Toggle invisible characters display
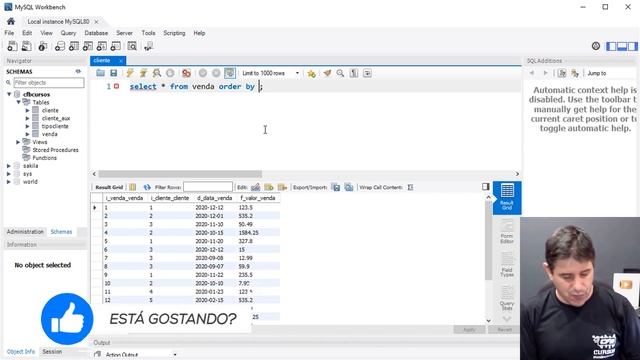This screenshot has height=360, width=640. pyautogui.click(x=354, y=73)
